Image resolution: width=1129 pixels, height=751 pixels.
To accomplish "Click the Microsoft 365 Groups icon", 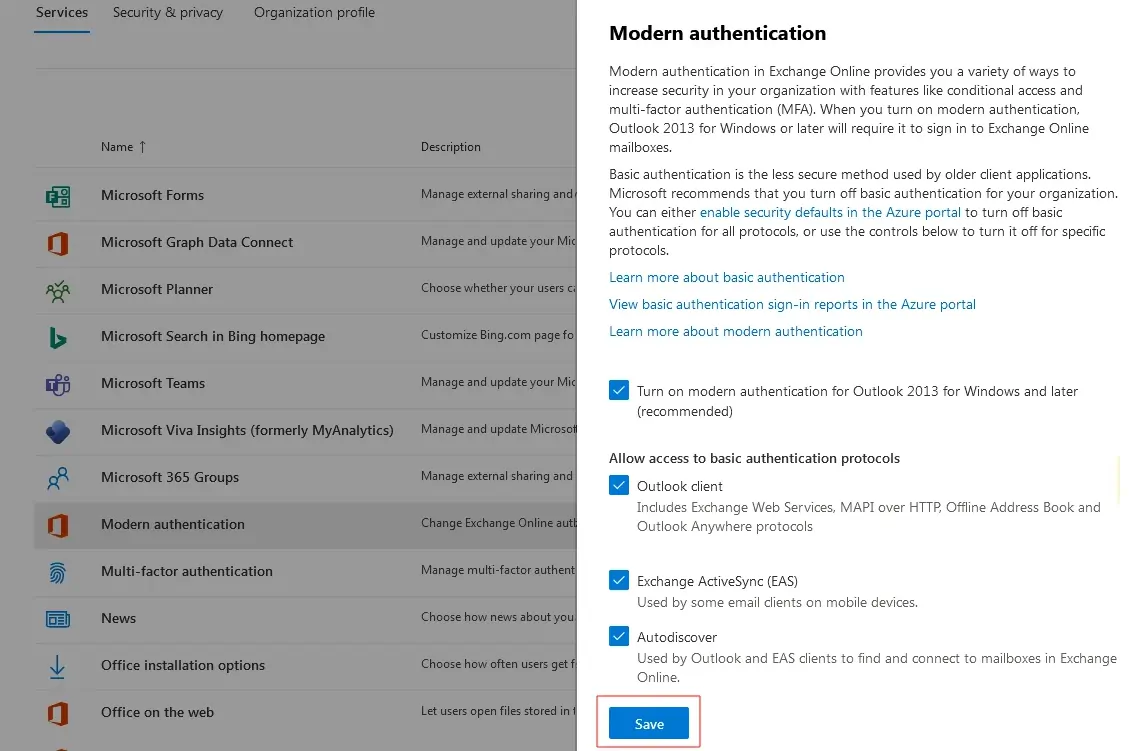I will pyautogui.click(x=58, y=478).
